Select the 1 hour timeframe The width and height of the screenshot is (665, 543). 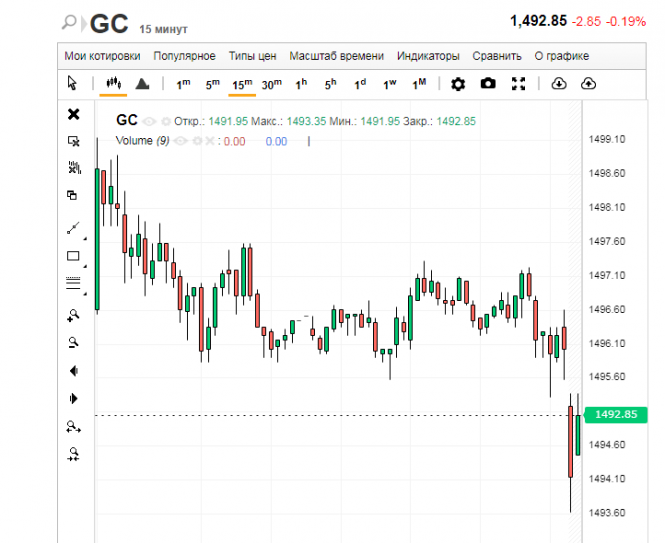click(x=301, y=84)
